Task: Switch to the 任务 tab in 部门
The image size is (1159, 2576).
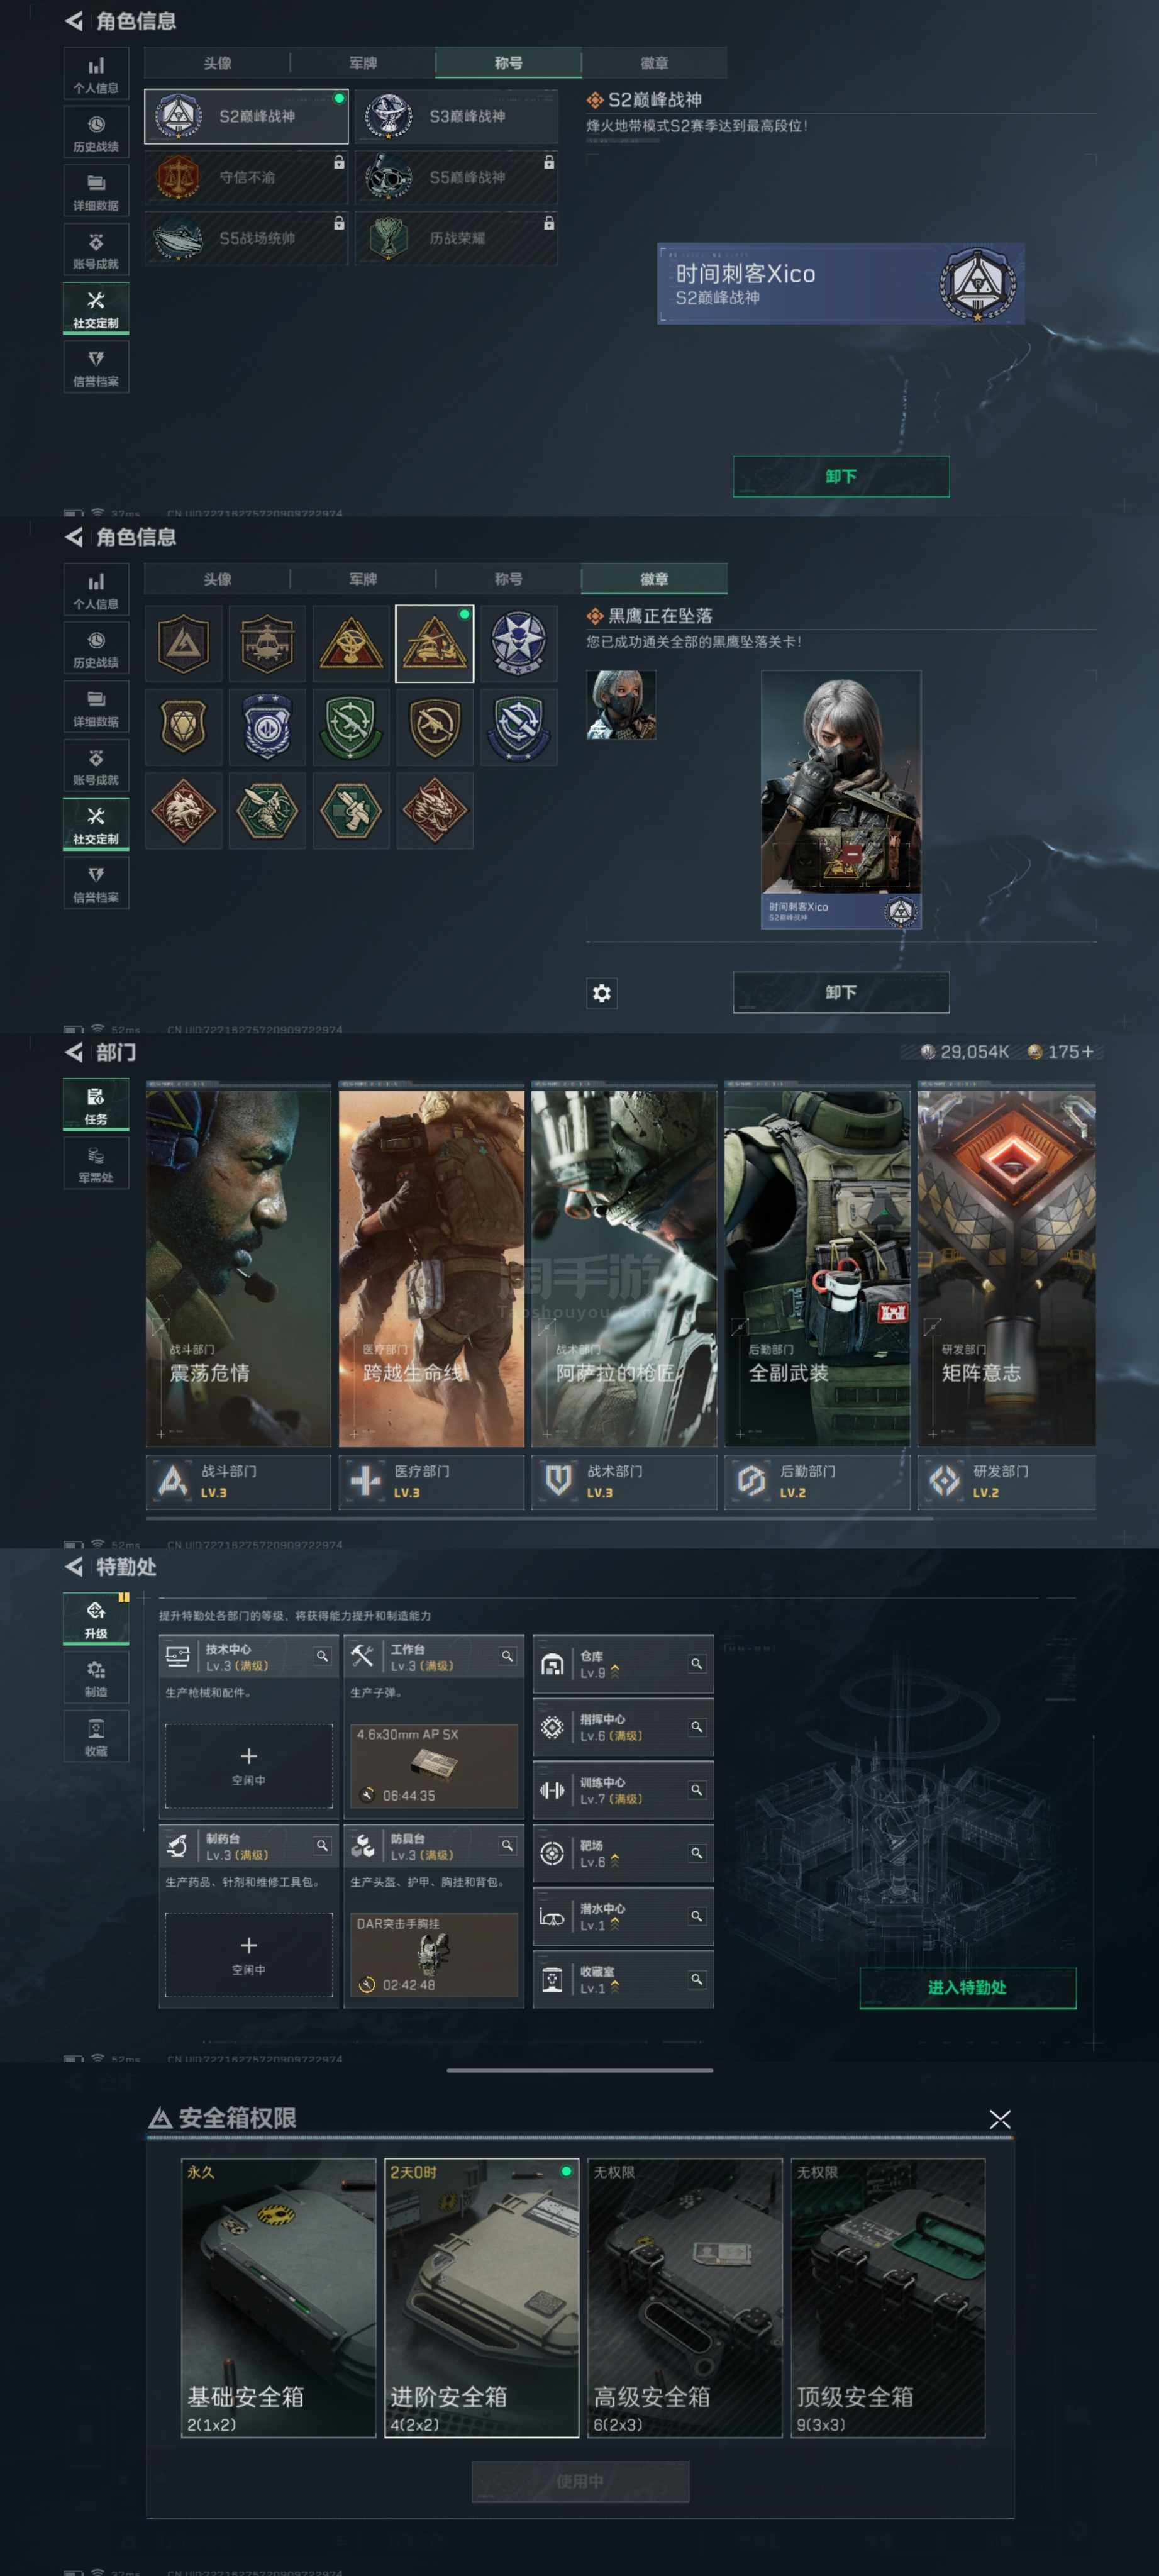Action: (96, 1105)
